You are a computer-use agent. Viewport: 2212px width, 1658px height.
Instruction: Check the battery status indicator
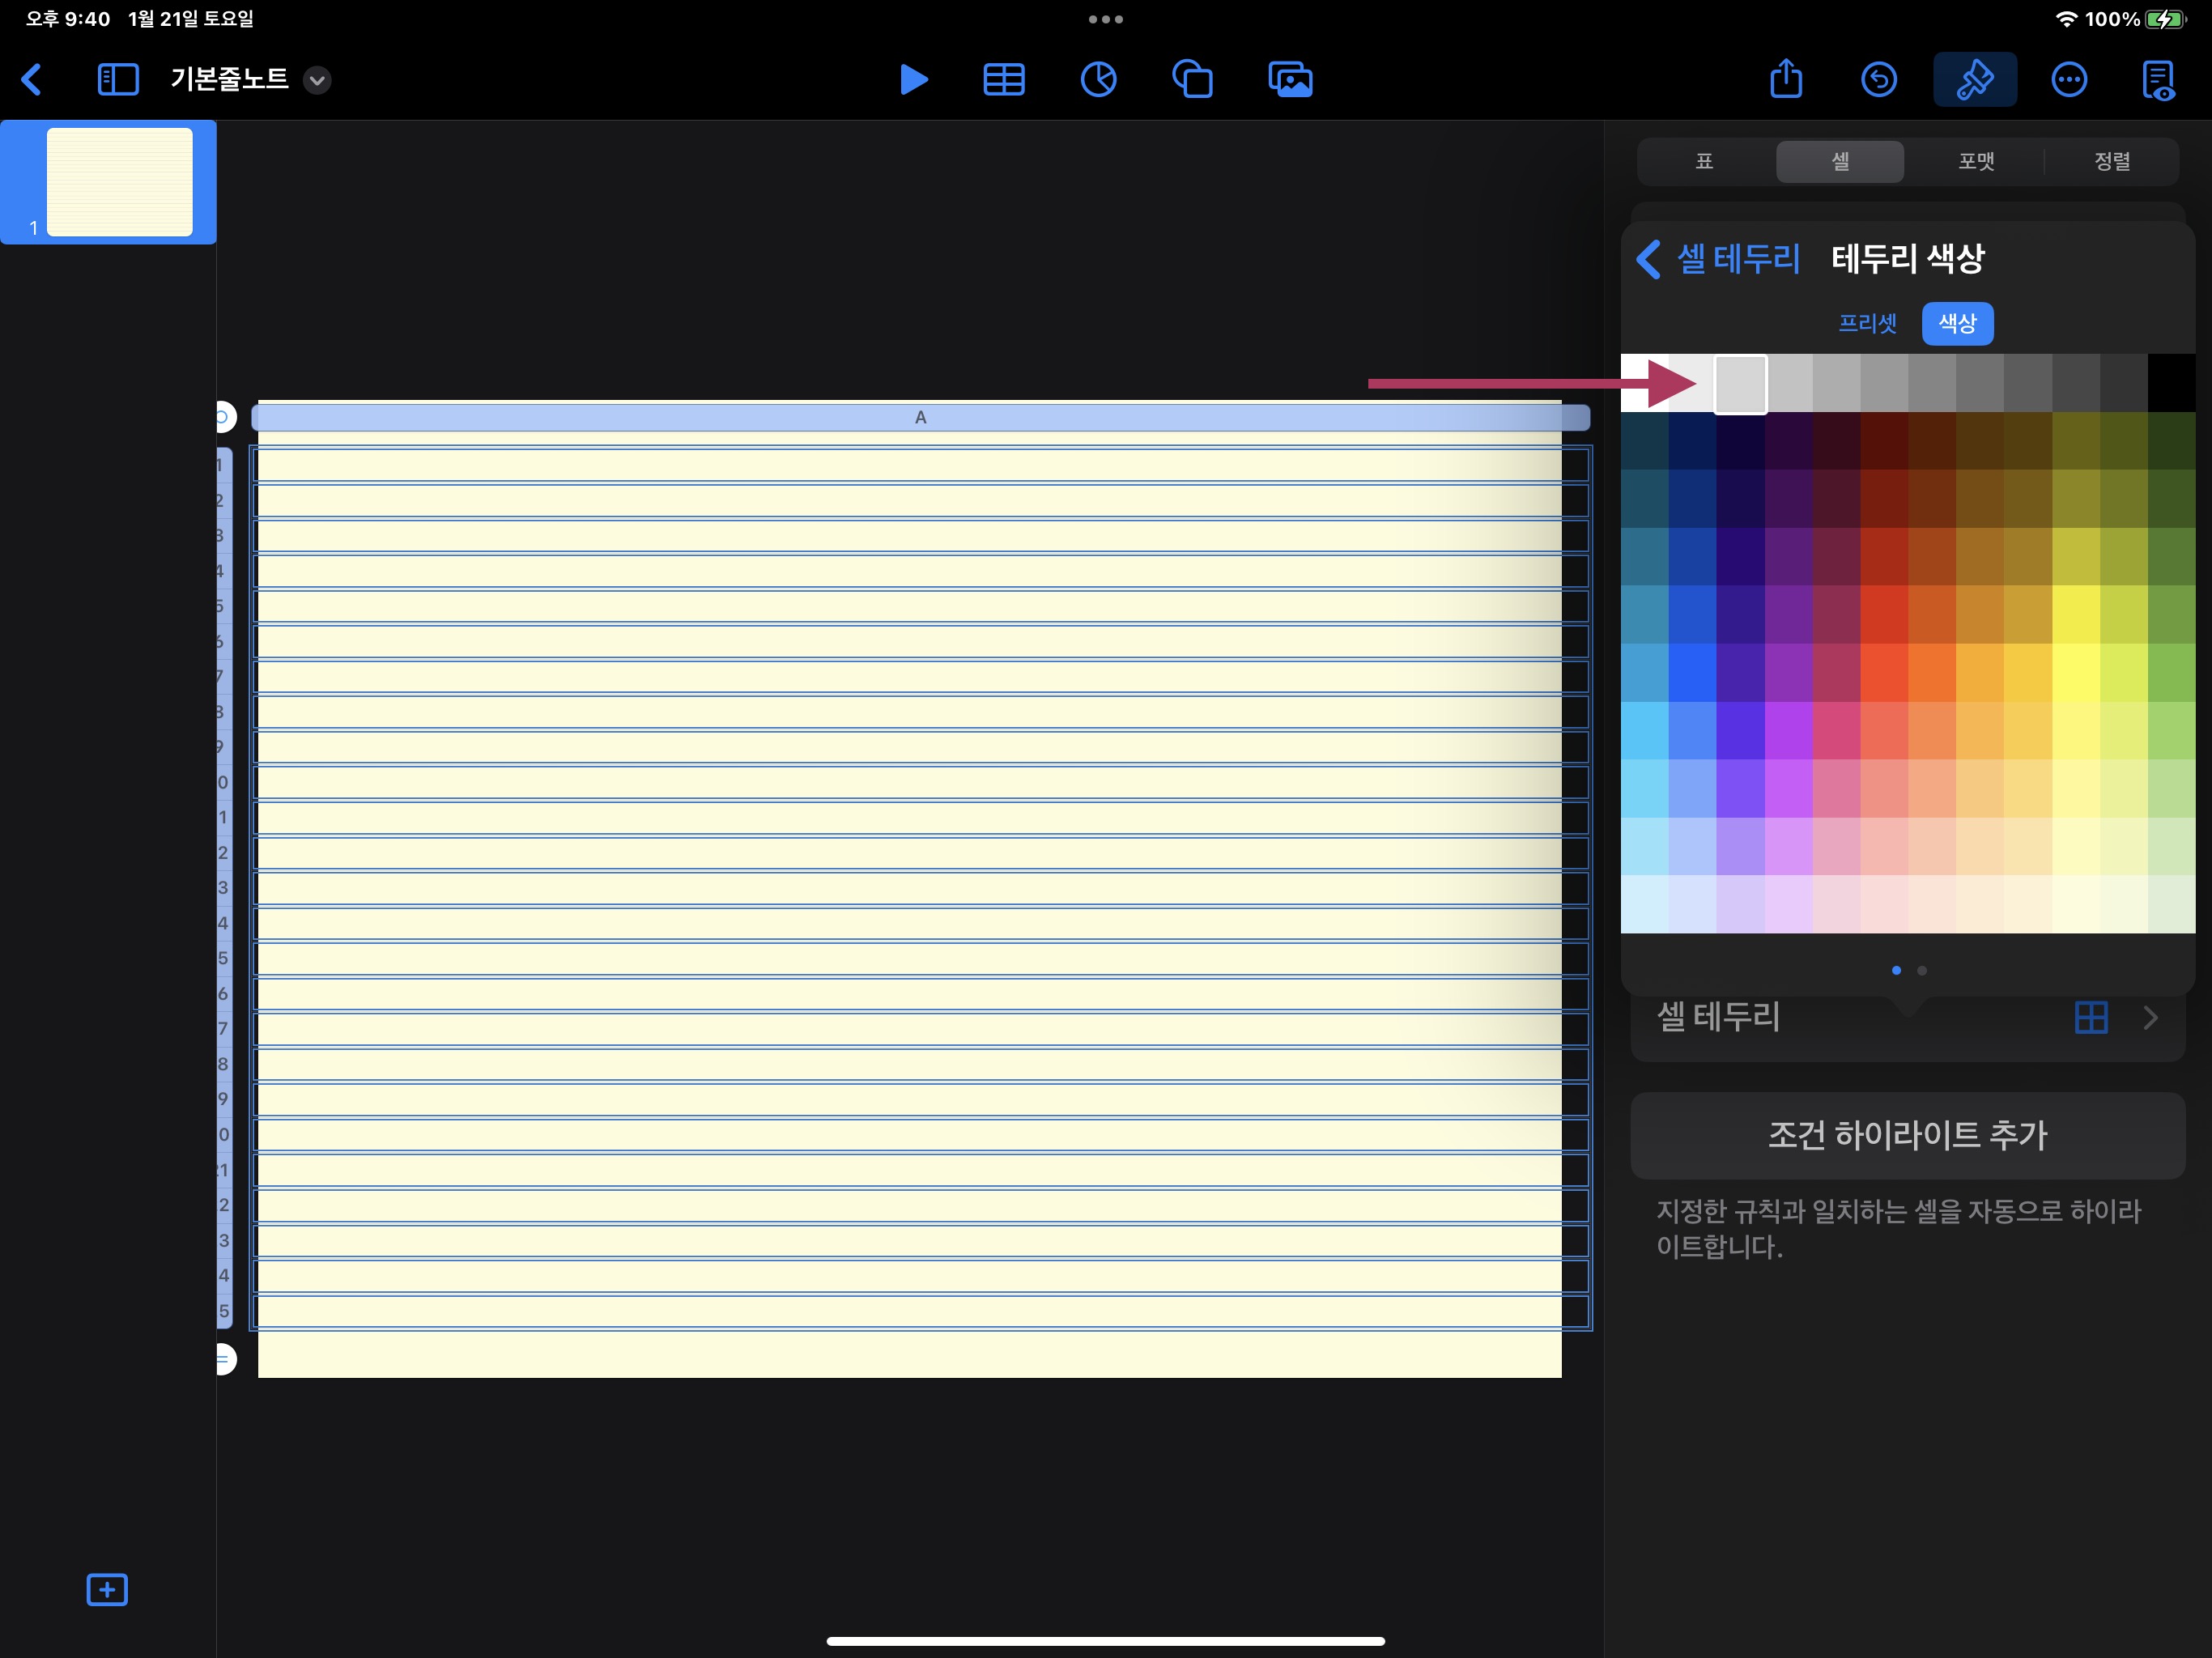pyautogui.click(x=2166, y=19)
